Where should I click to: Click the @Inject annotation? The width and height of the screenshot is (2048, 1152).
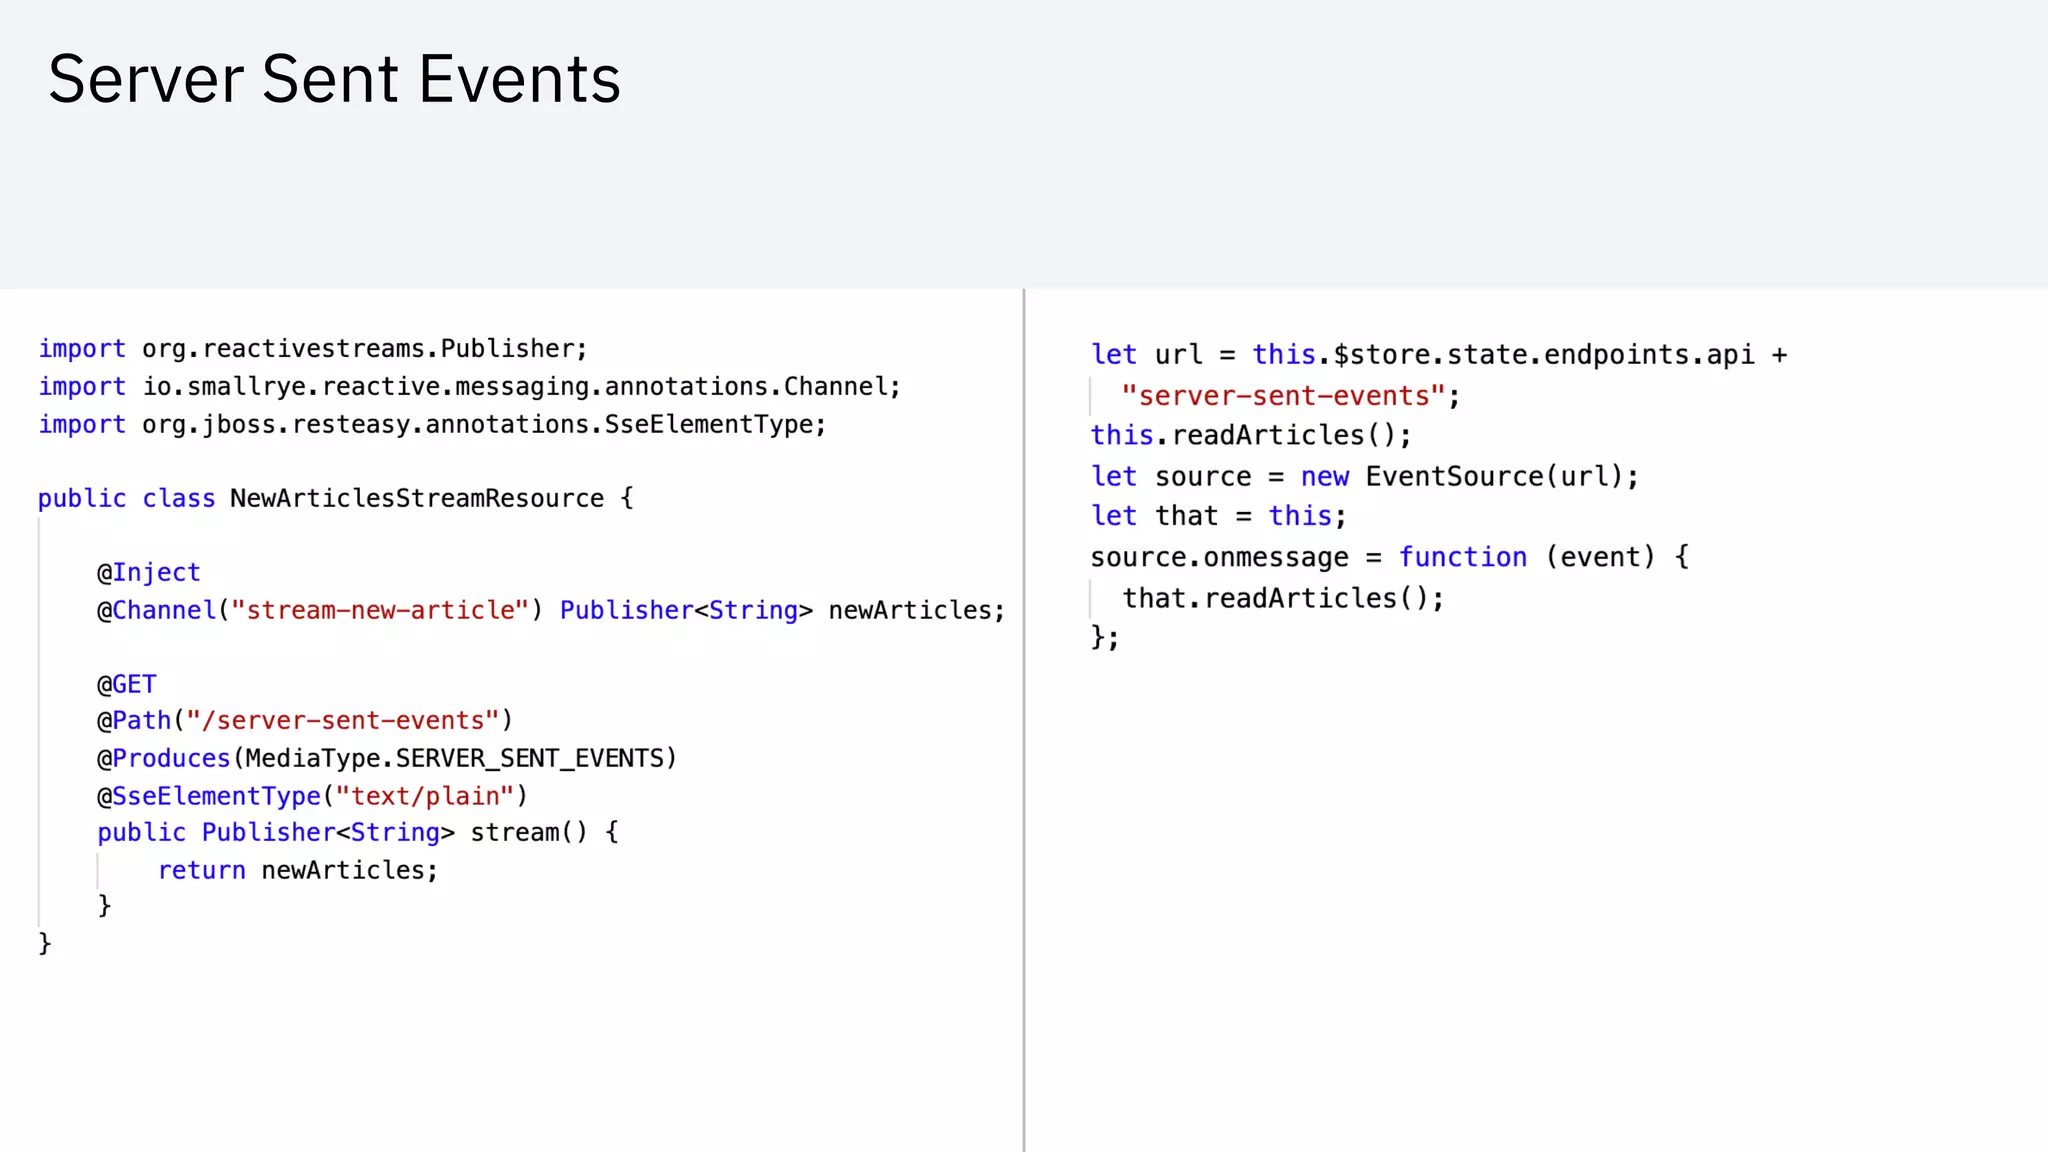[149, 572]
